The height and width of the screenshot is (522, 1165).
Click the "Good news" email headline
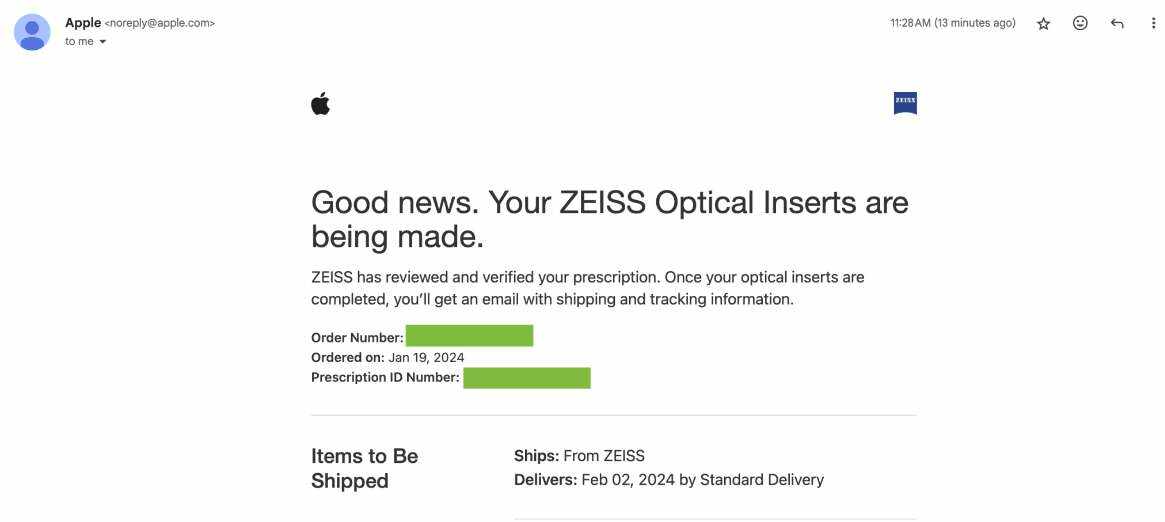(609, 219)
